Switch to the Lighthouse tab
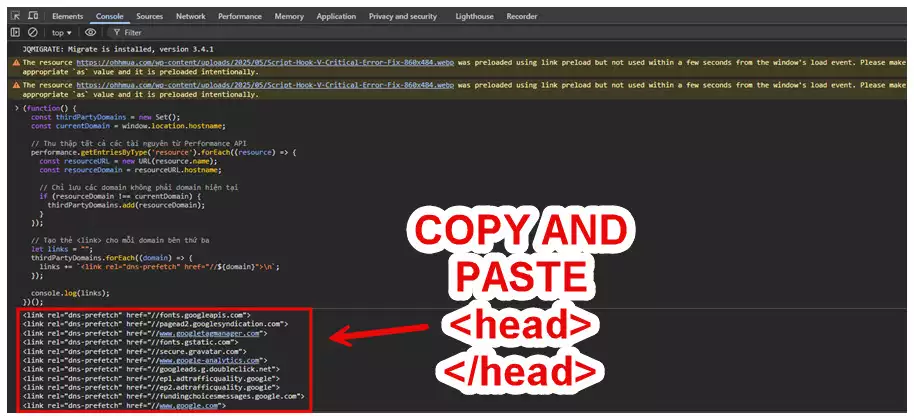Viewport: 914px width, 420px height. point(474,16)
